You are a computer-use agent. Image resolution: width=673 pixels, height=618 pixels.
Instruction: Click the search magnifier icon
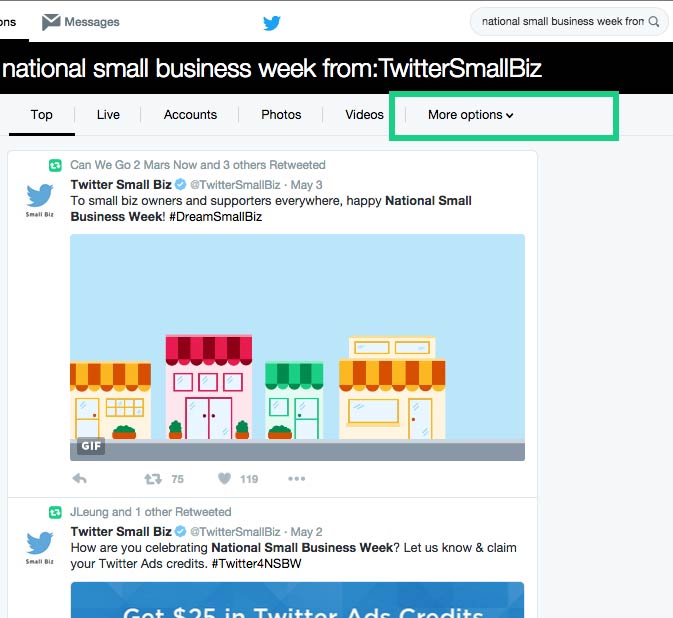click(653, 21)
